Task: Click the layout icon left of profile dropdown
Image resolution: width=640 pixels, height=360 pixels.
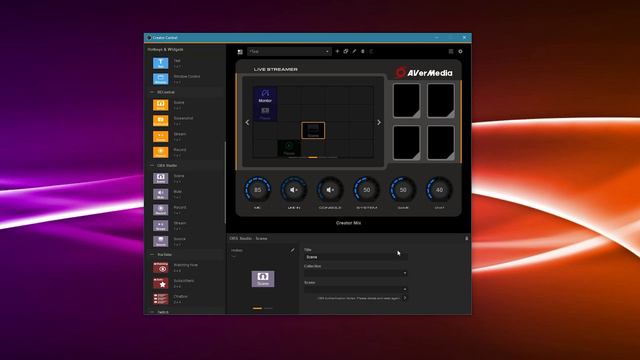Action: (x=240, y=52)
